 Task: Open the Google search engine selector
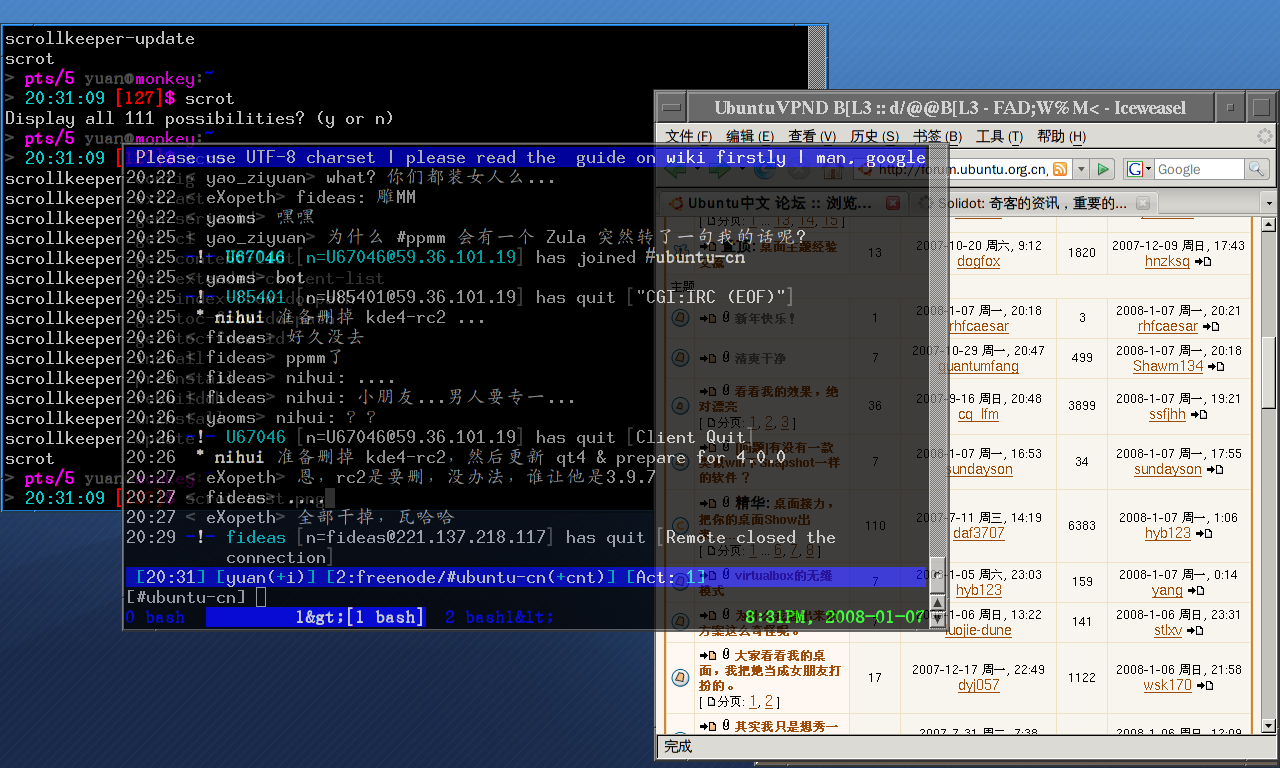(x=1140, y=169)
